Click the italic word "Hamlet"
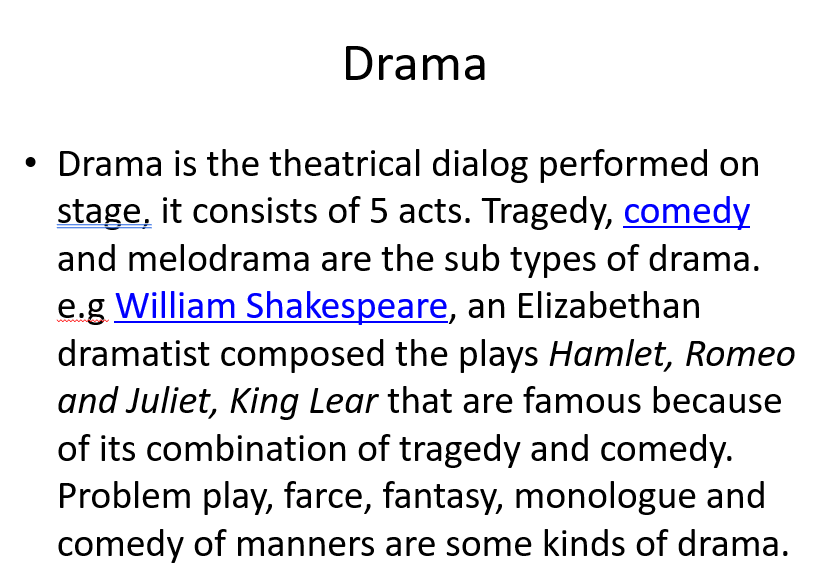 pyautogui.click(x=603, y=354)
